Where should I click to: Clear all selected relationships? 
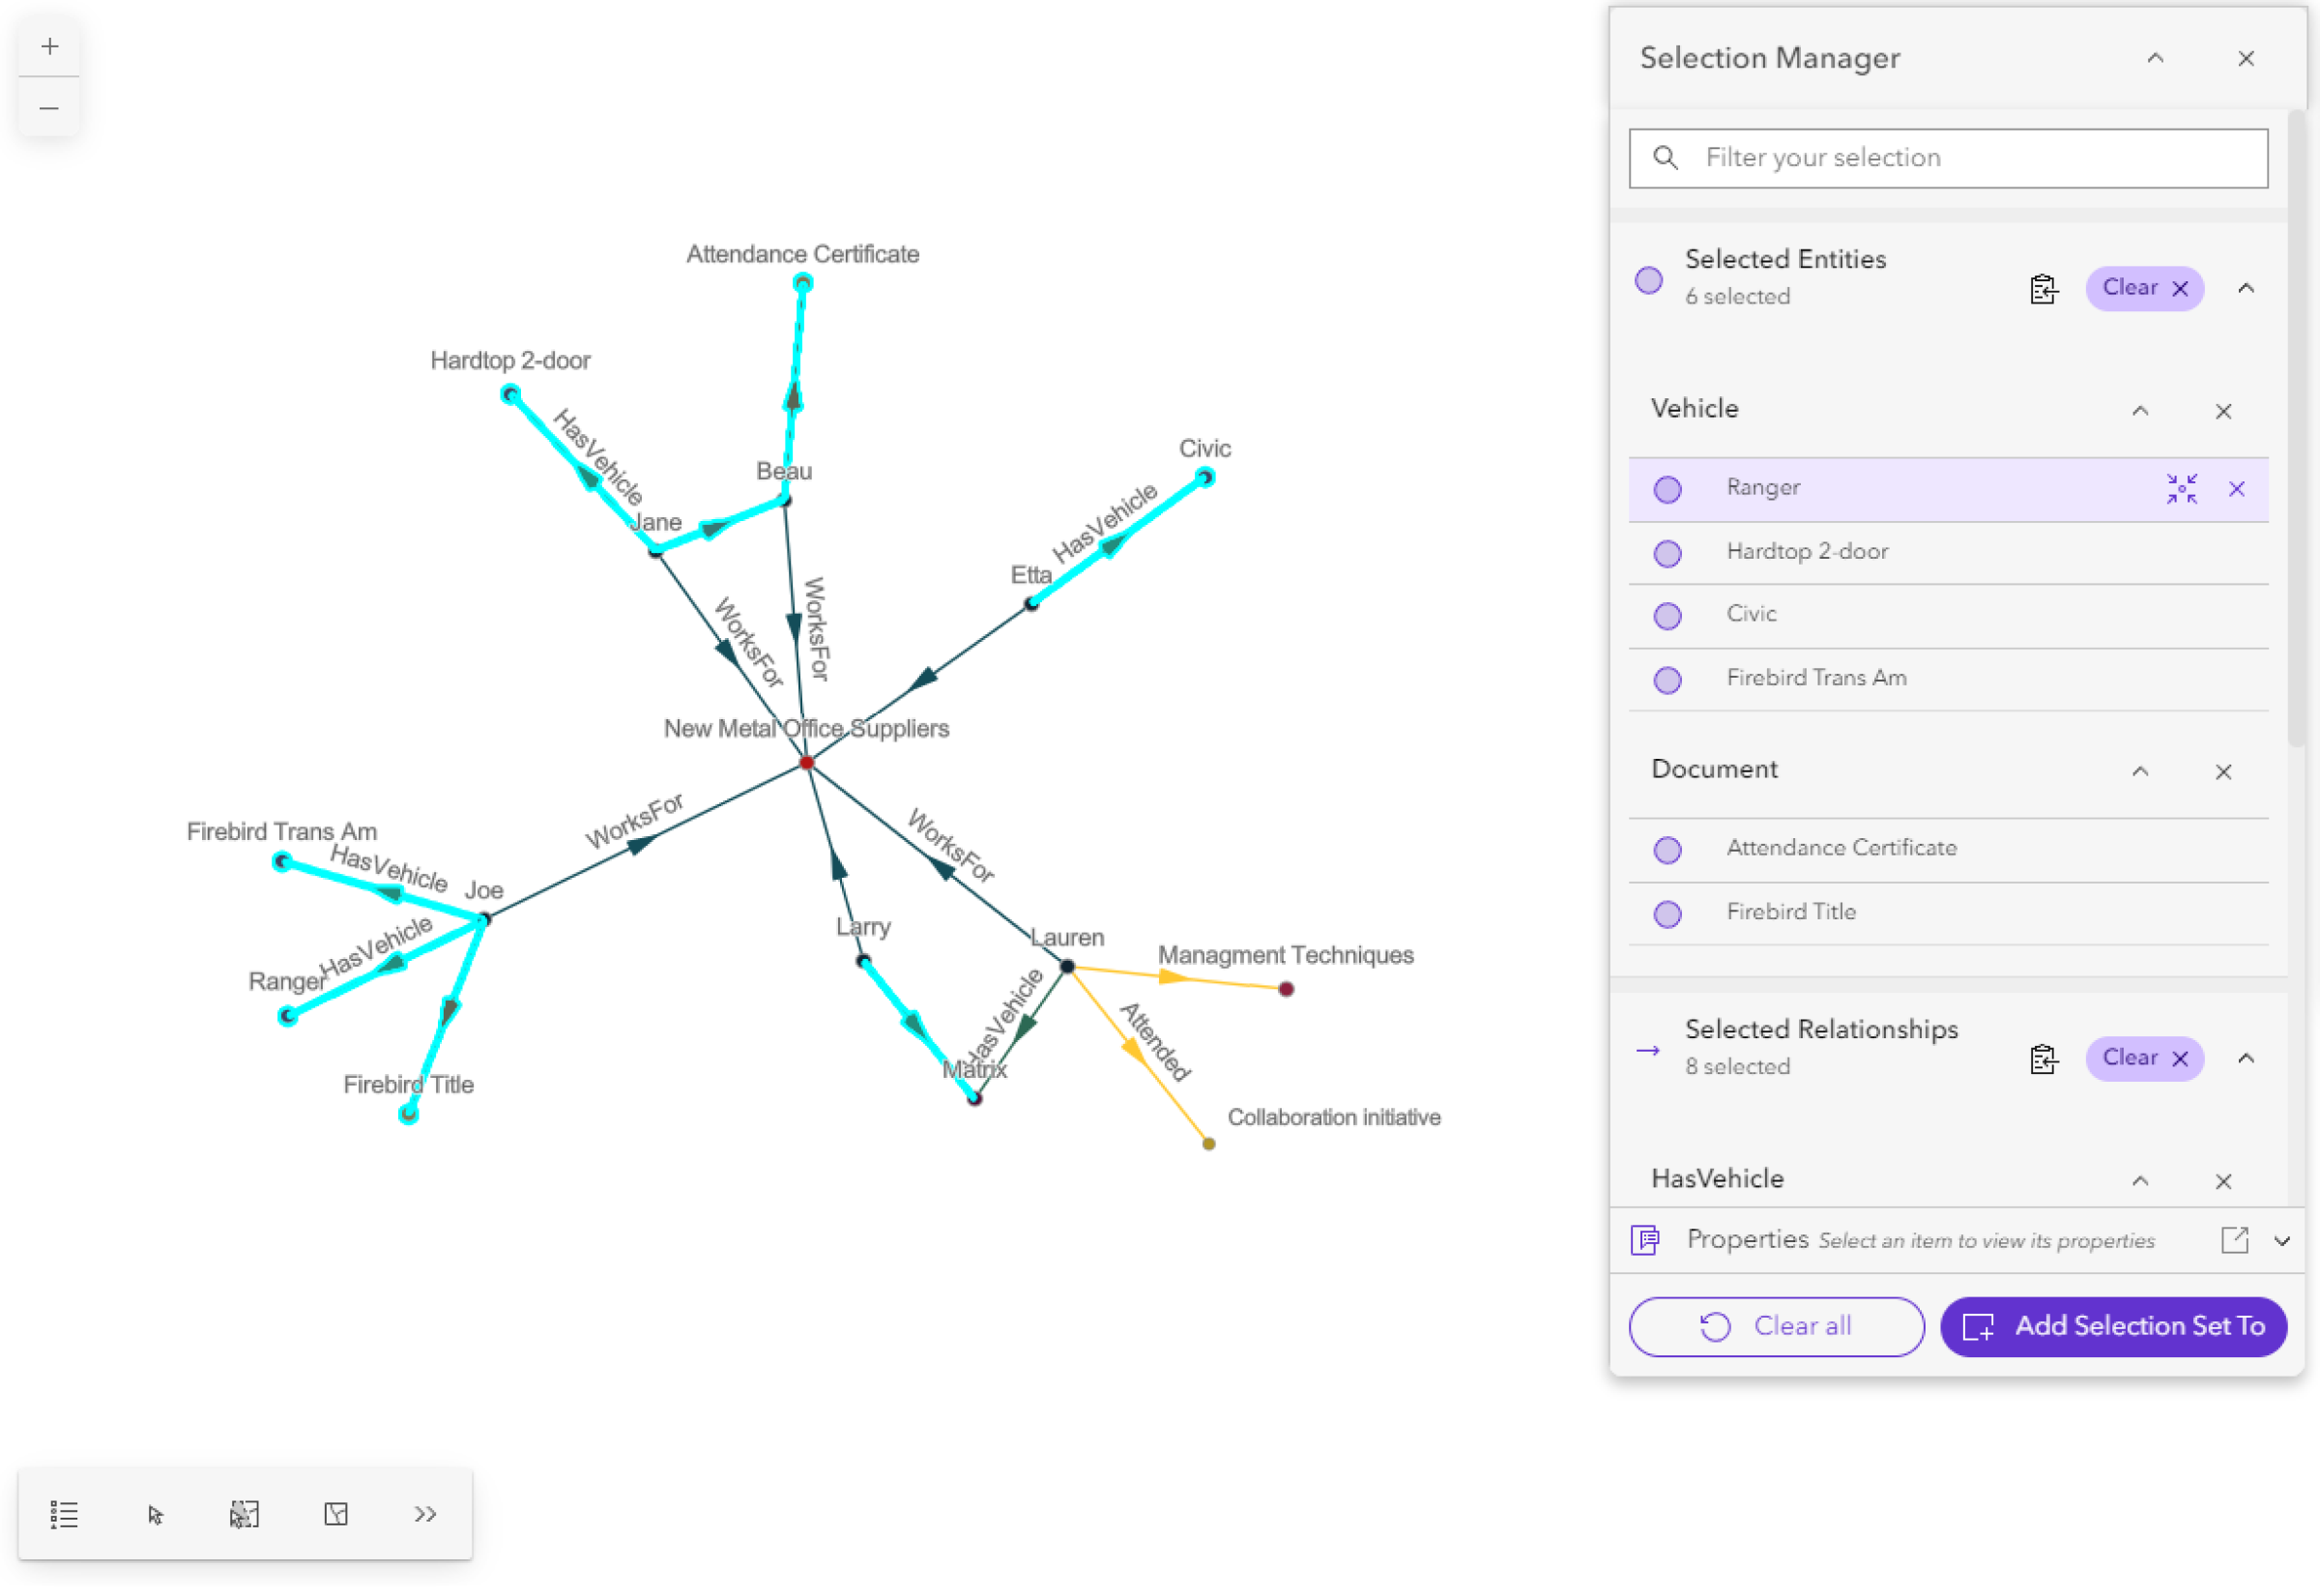(x=2140, y=1057)
